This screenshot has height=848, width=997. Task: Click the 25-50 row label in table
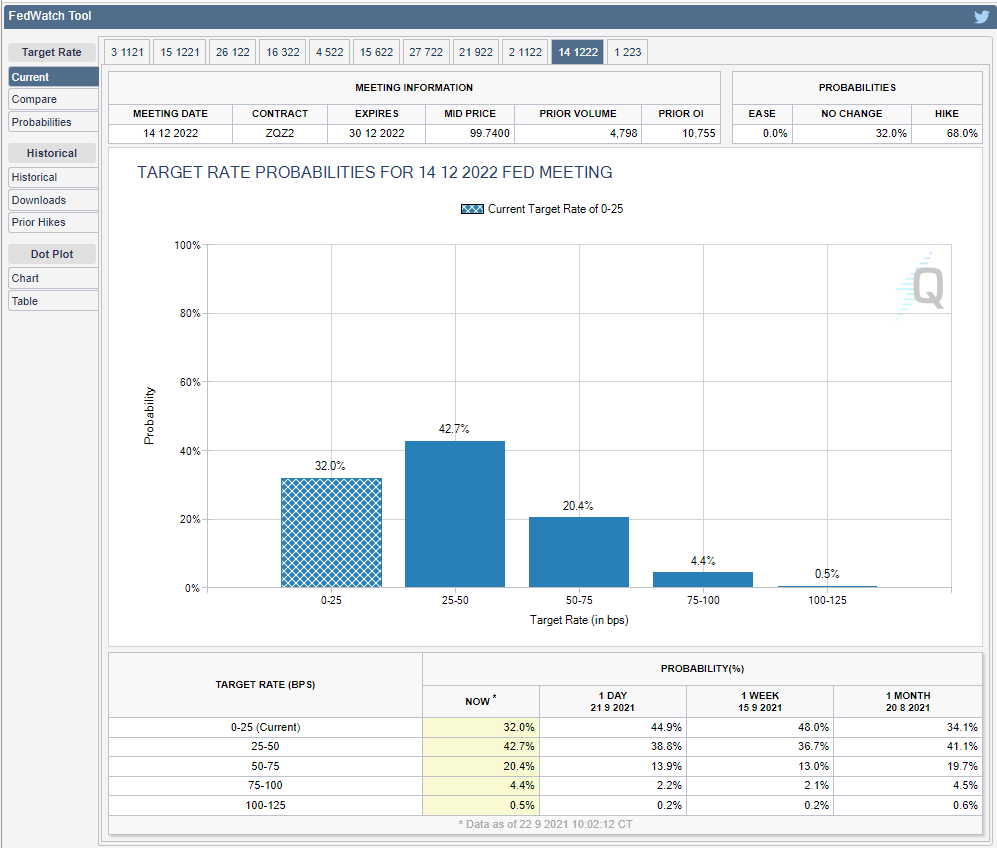265,746
